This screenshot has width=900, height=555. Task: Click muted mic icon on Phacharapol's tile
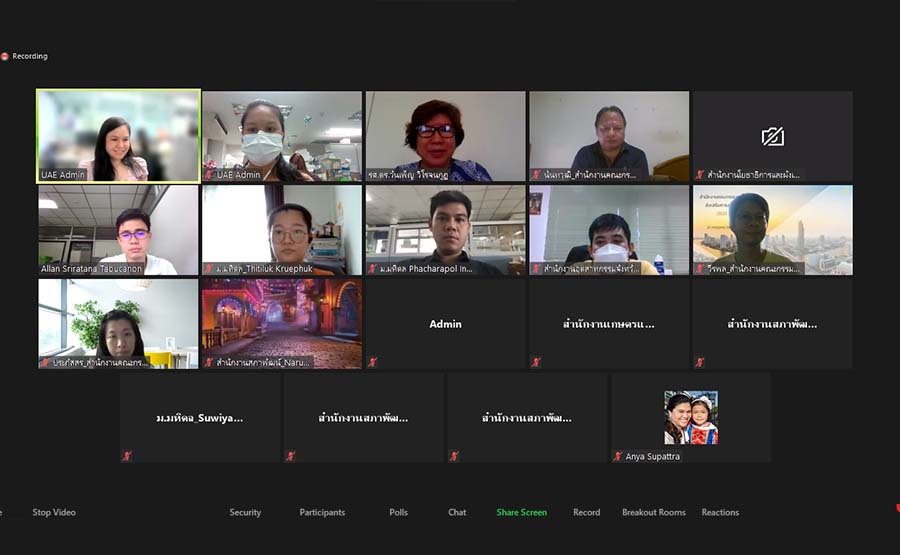pyautogui.click(x=372, y=268)
